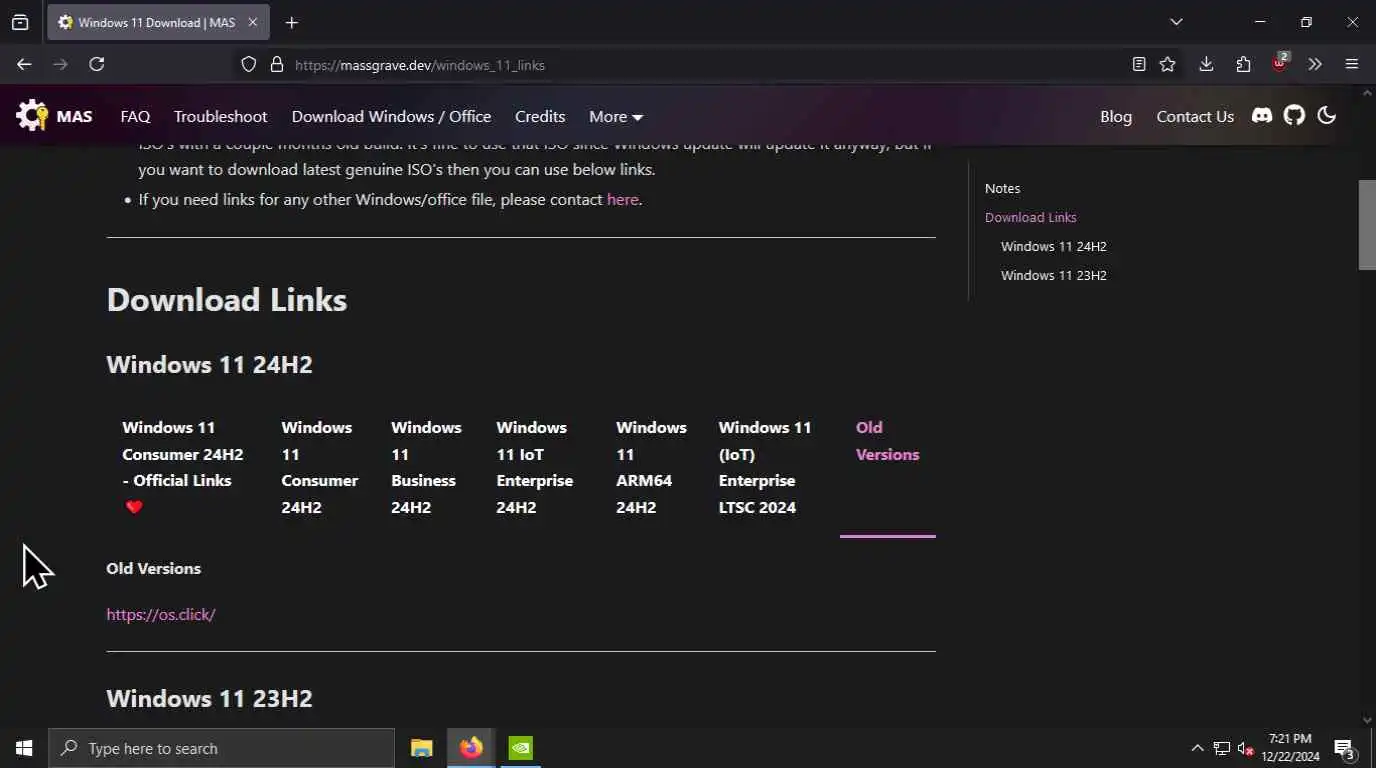Image resolution: width=1376 pixels, height=768 pixels.
Task: Show more tools overflow chevrons
Action: [x=1315, y=64]
